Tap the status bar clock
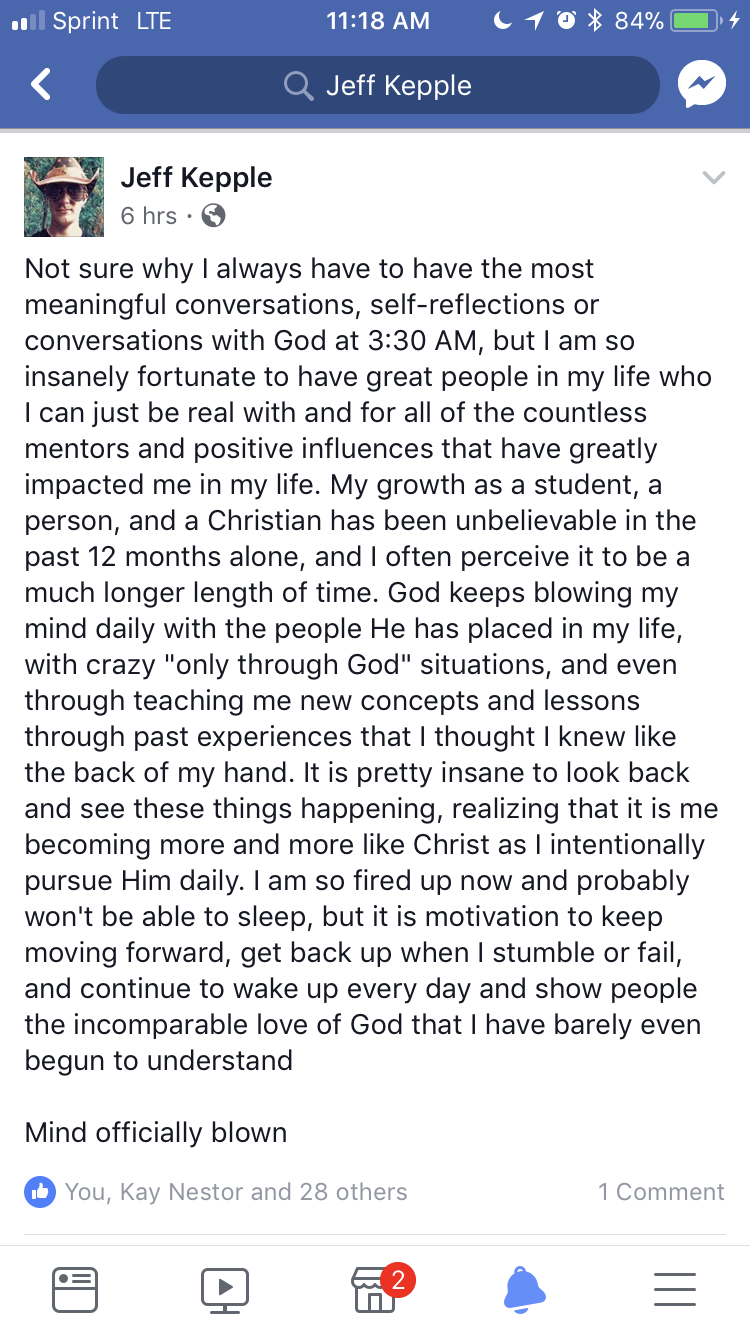Screen dimensions: 750x1334 click(x=377, y=21)
